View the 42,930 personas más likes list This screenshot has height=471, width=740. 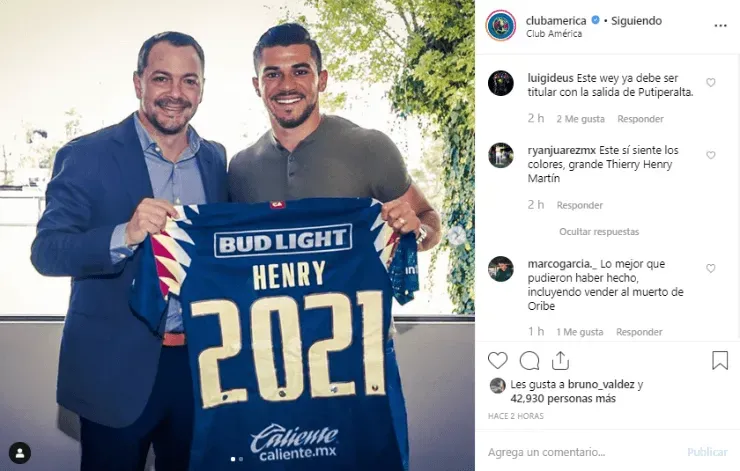tap(563, 399)
